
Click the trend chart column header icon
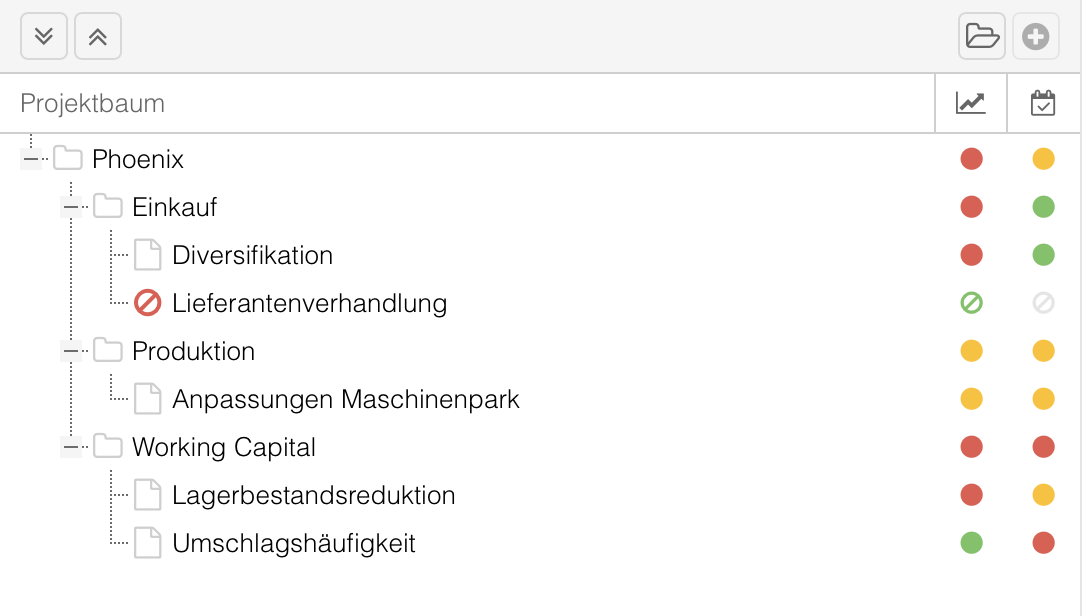click(970, 103)
